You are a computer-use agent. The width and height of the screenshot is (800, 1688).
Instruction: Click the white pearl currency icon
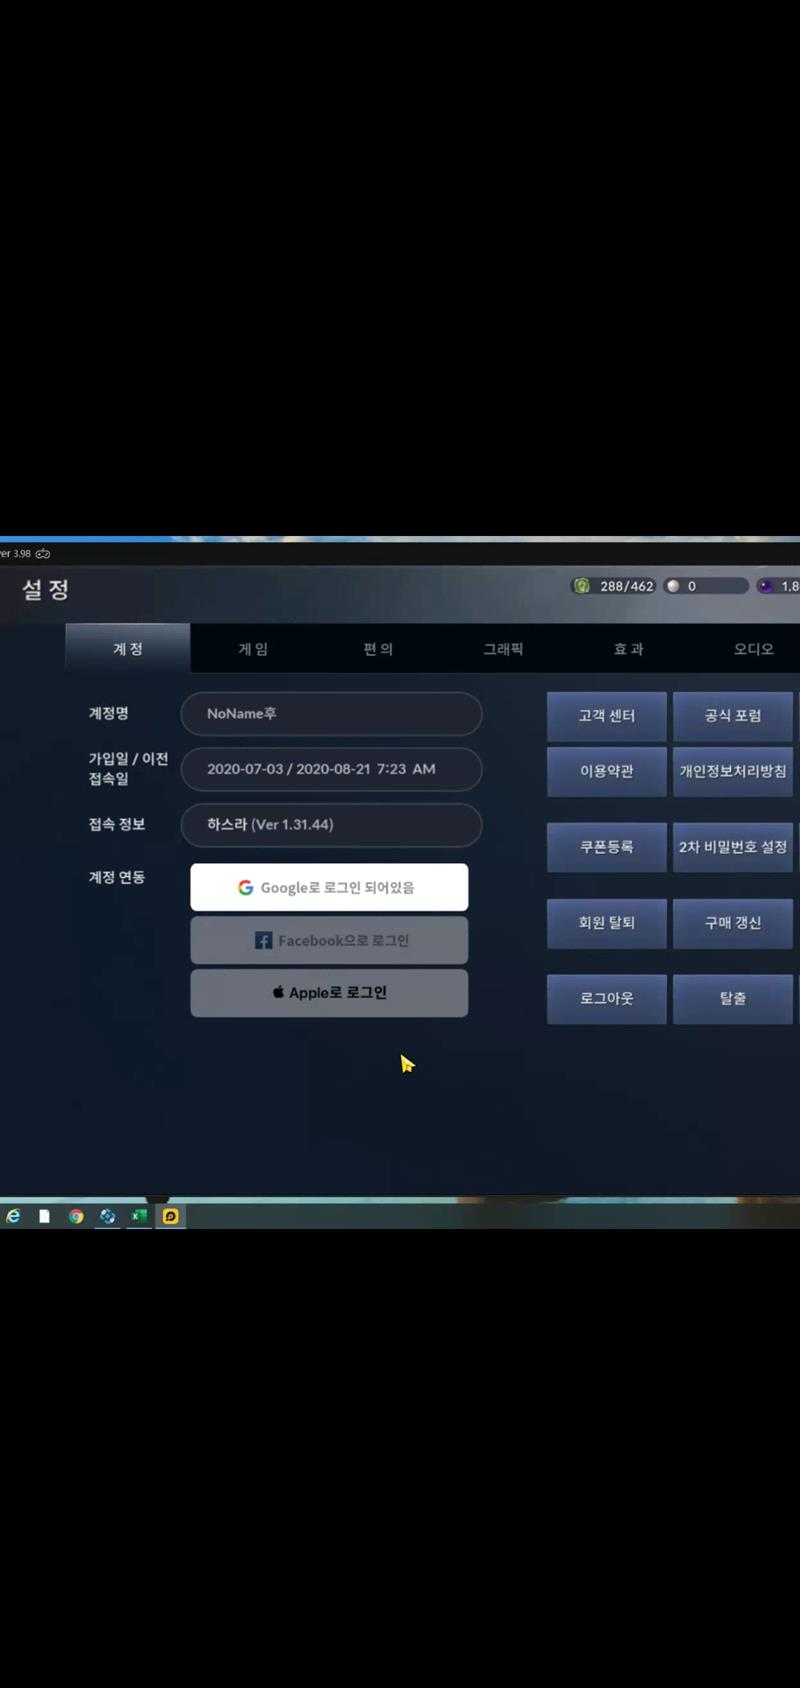673,586
